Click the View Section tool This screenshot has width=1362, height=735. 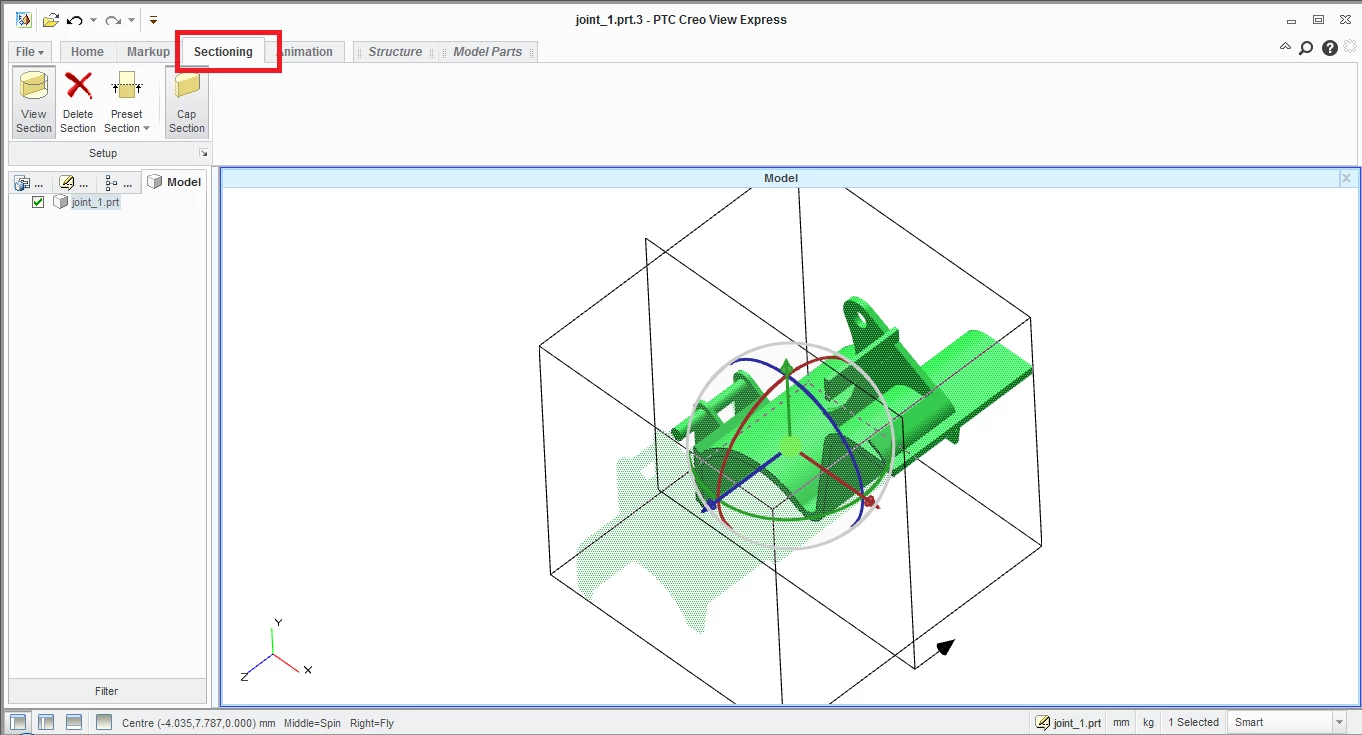[34, 102]
